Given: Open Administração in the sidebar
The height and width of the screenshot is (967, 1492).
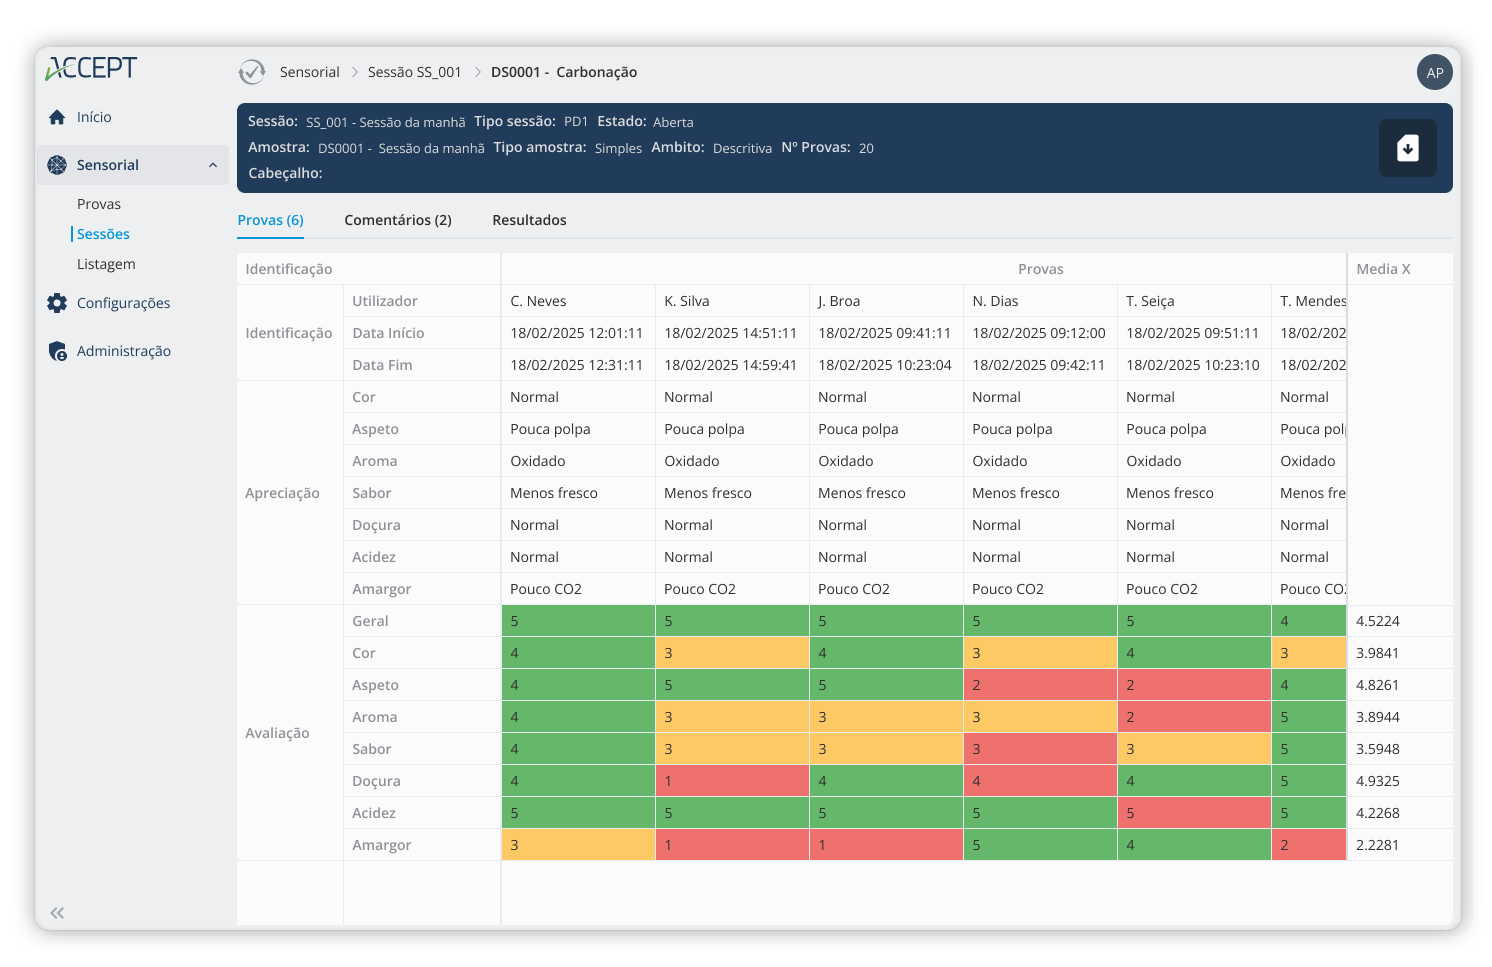Looking at the screenshot, I should tap(124, 351).
